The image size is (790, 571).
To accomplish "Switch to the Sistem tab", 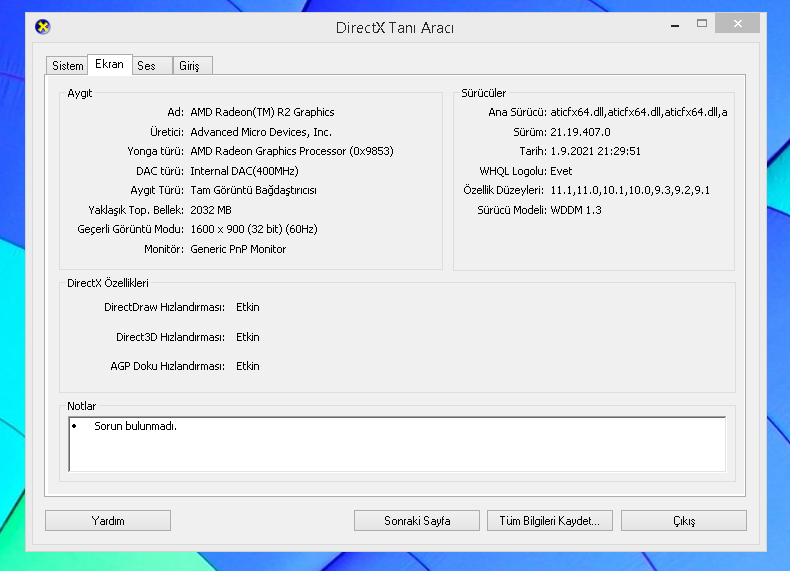I will pos(68,66).
